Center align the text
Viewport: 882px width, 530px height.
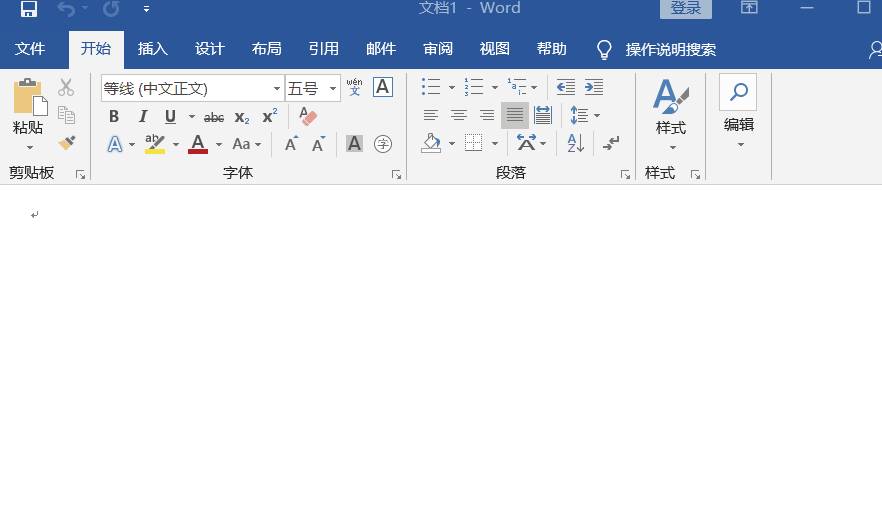click(458, 115)
